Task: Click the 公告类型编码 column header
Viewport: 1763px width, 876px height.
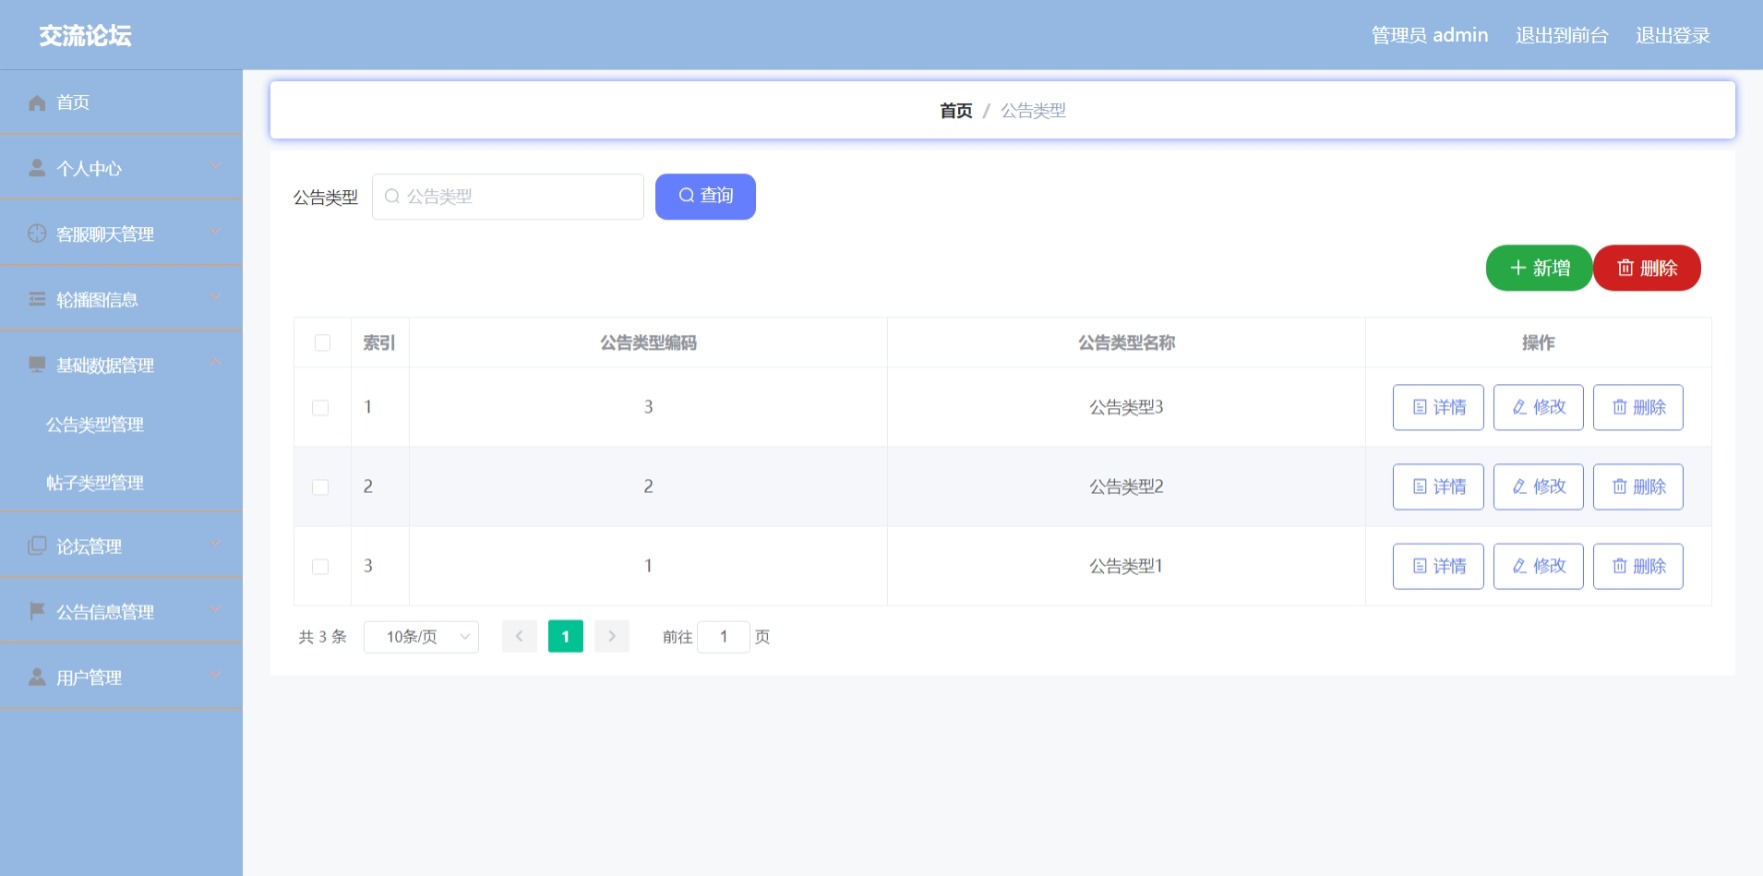Action: [x=648, y=343]
